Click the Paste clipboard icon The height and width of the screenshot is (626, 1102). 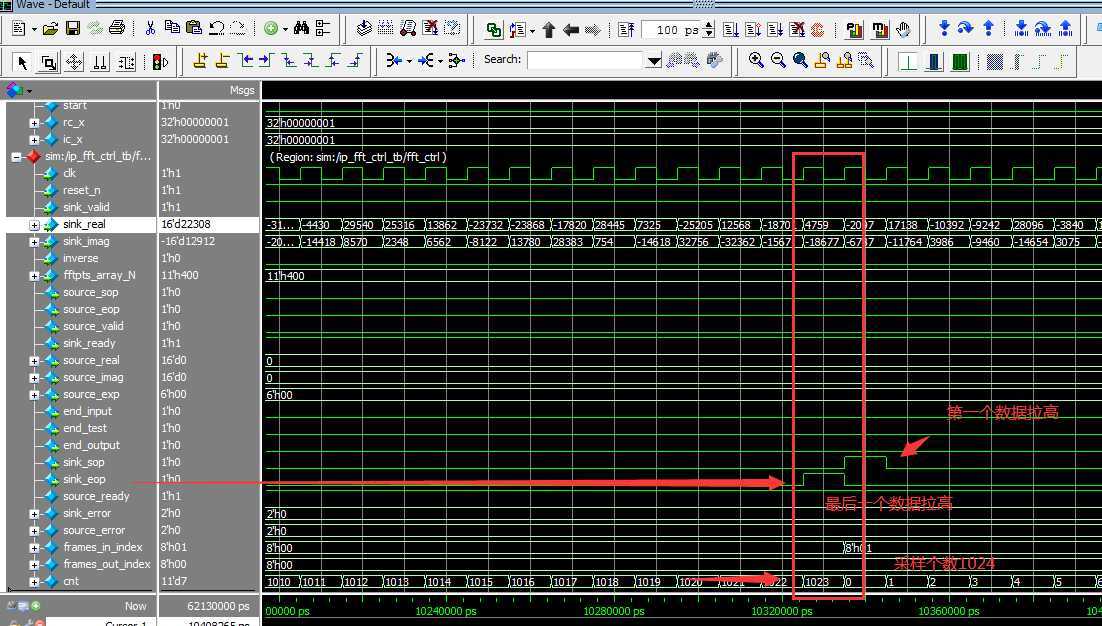point(194,28)
